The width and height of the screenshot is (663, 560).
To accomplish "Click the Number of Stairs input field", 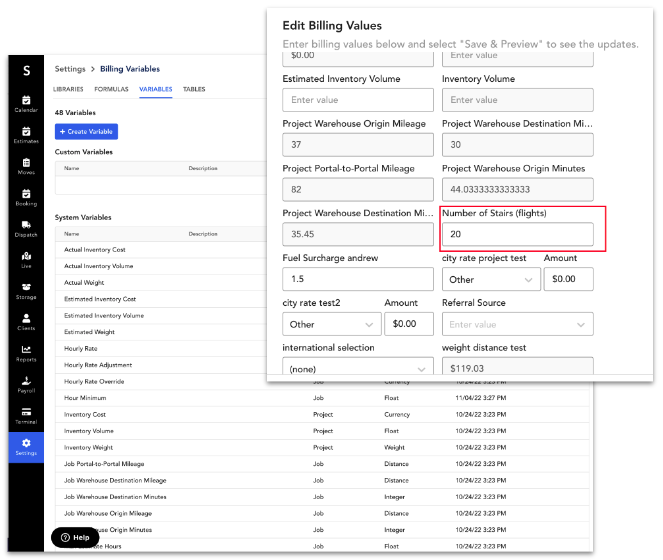I will [517, 234].
